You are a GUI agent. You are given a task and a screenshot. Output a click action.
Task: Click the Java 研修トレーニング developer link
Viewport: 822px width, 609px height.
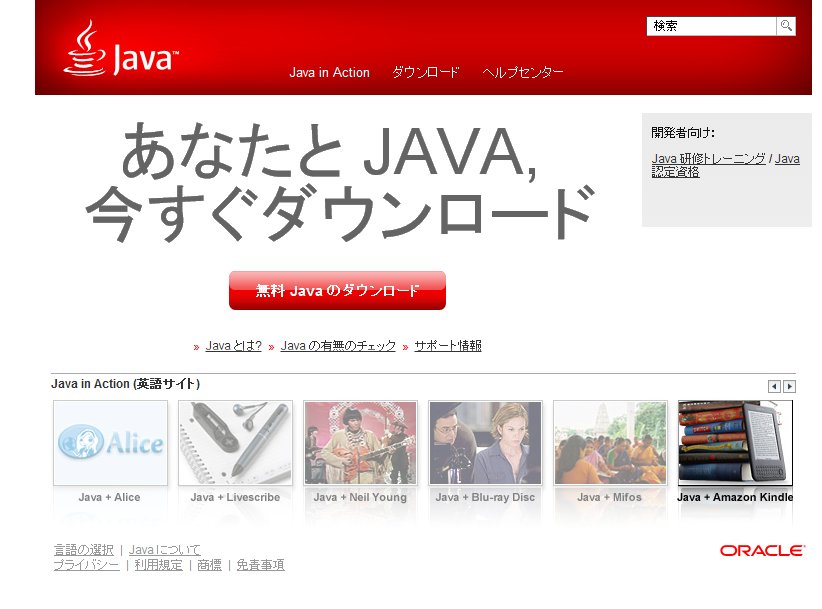[707, 158]
